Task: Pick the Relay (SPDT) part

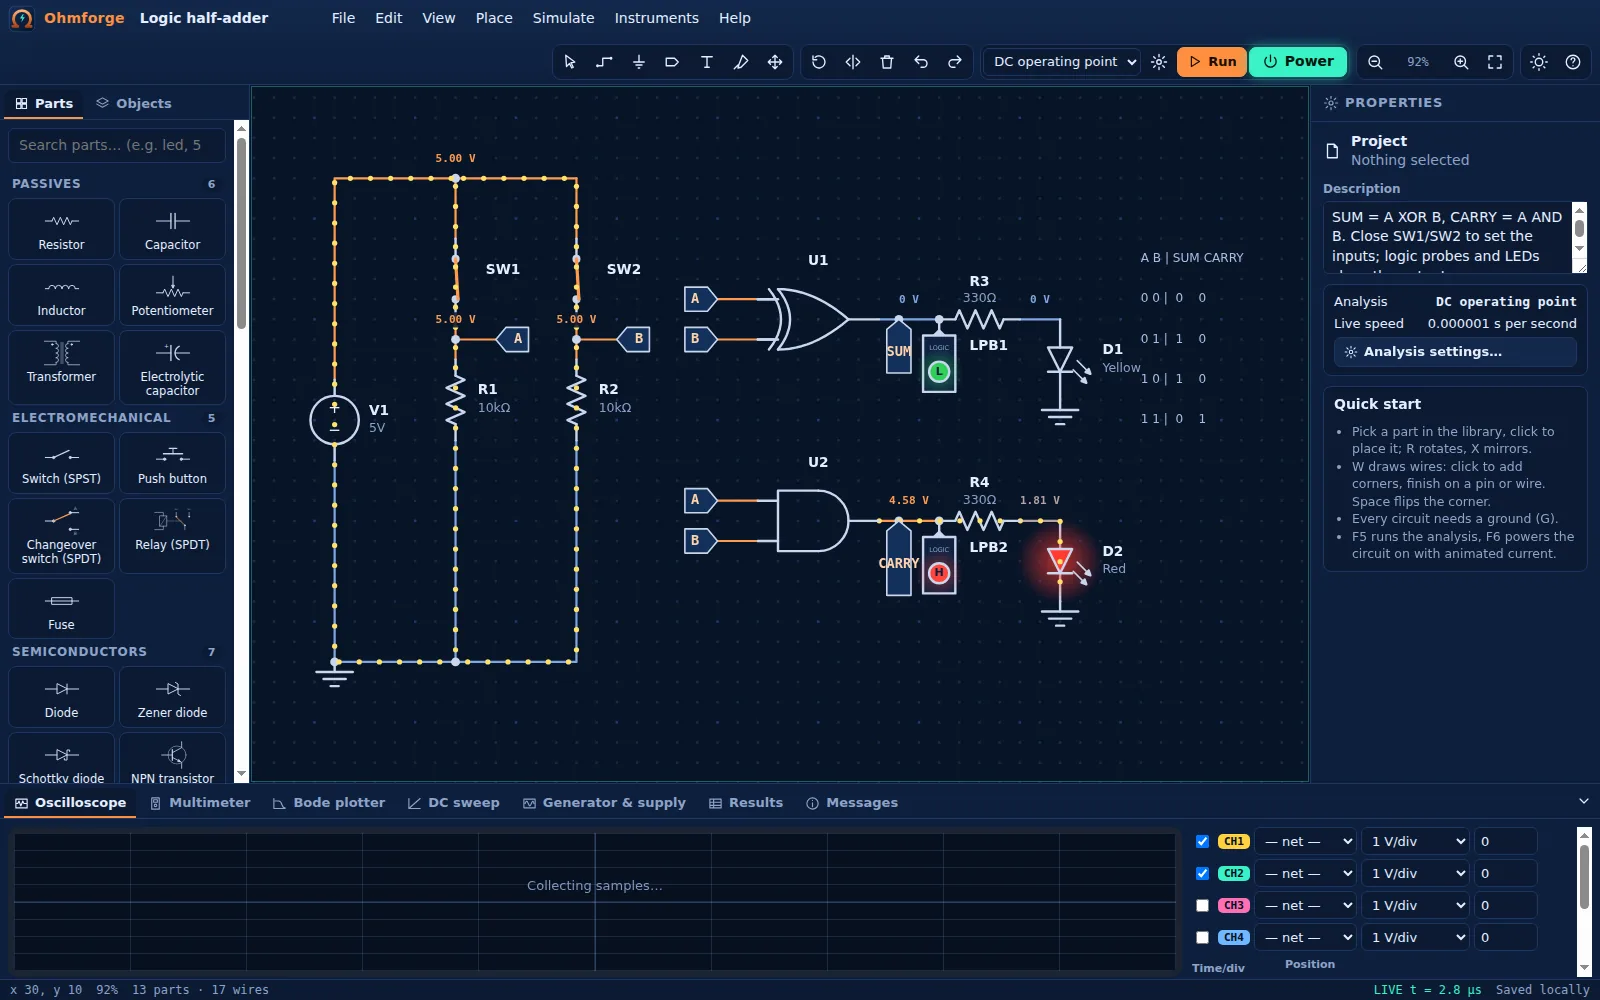Action: click(x=172, y=535)
